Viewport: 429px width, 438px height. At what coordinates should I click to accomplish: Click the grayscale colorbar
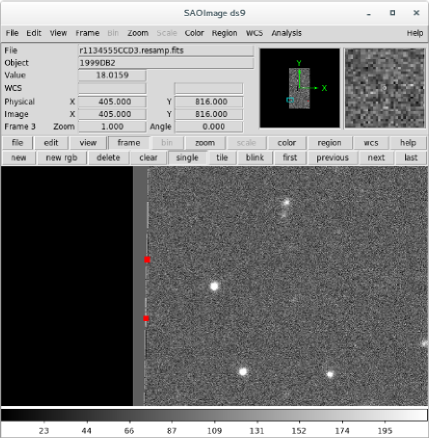click(x=214, y=415)
